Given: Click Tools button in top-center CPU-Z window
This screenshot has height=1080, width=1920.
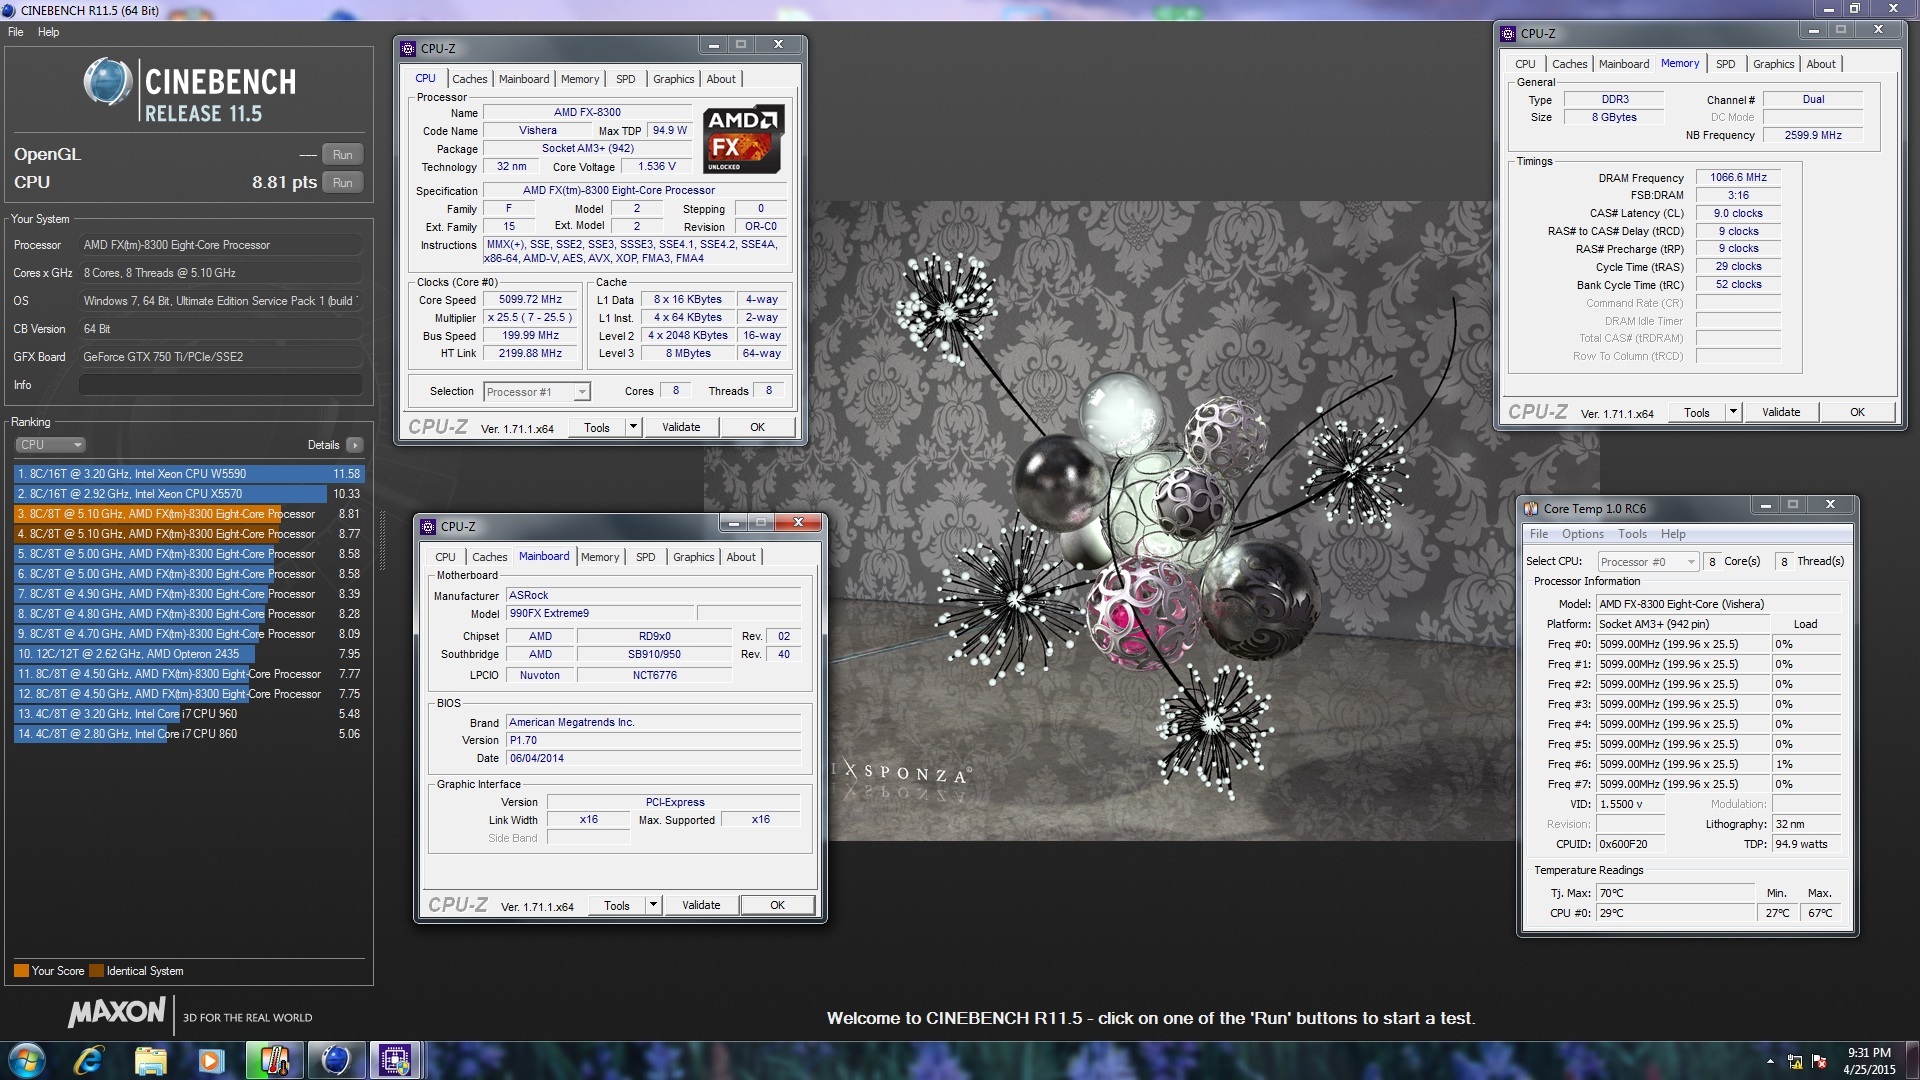Looking at the screenshot, I should click(597, 427).
